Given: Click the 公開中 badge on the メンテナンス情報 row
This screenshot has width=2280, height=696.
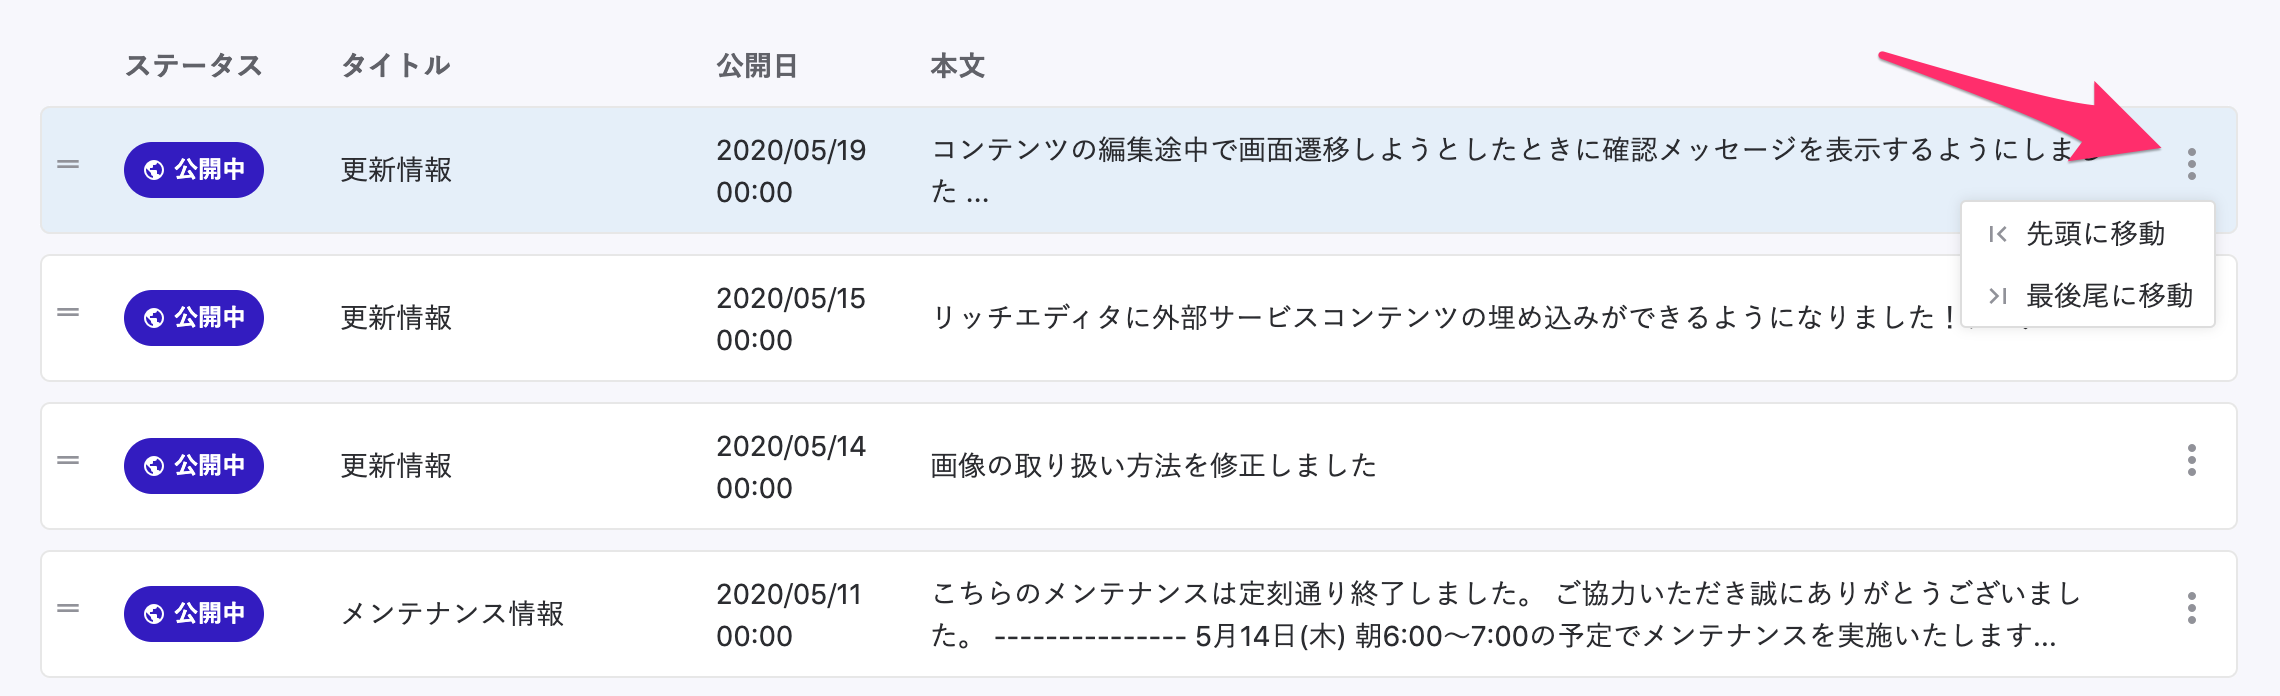Looking at the screenshot, I should (x=194, y=614).
